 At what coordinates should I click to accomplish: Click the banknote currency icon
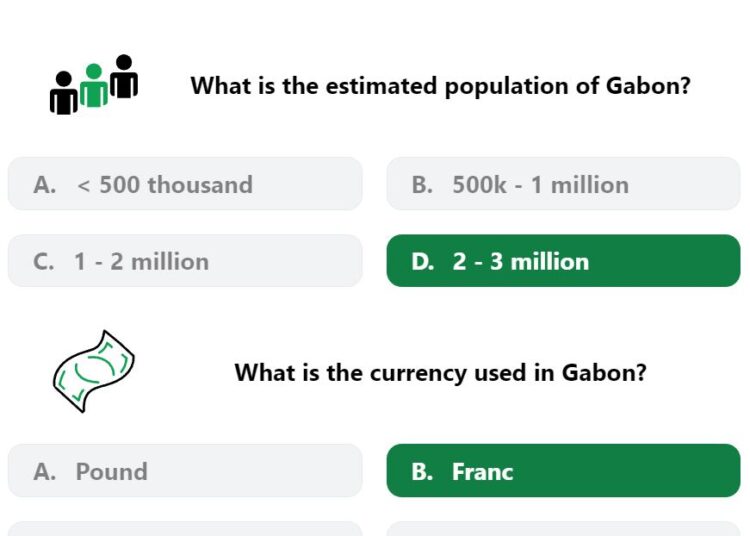(94, 372)
